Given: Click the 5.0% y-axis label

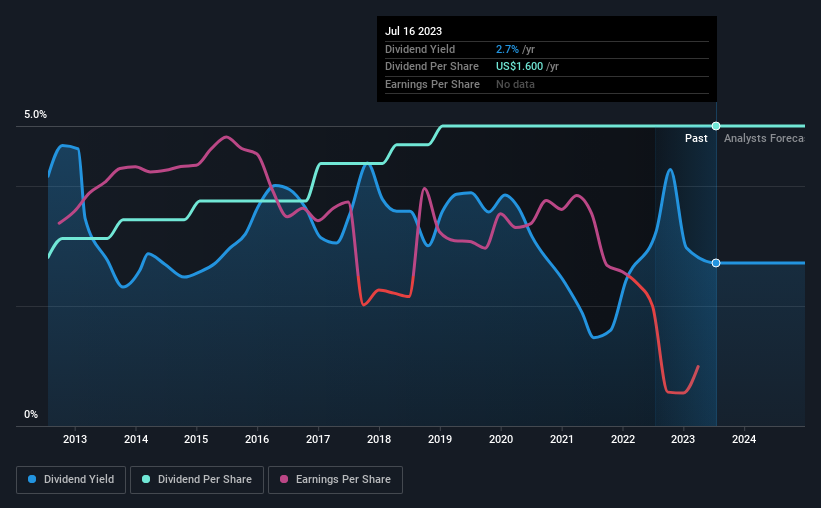Looking at the screenshot, I should coord(36,114).
